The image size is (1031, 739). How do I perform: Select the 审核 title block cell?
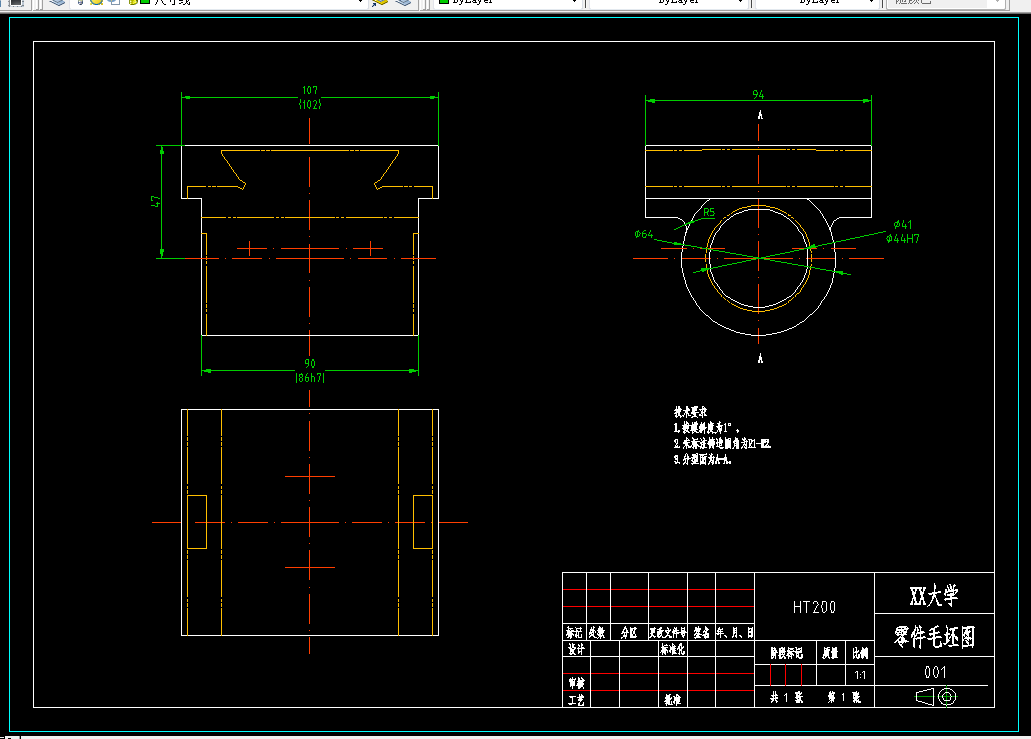(576, 683)
